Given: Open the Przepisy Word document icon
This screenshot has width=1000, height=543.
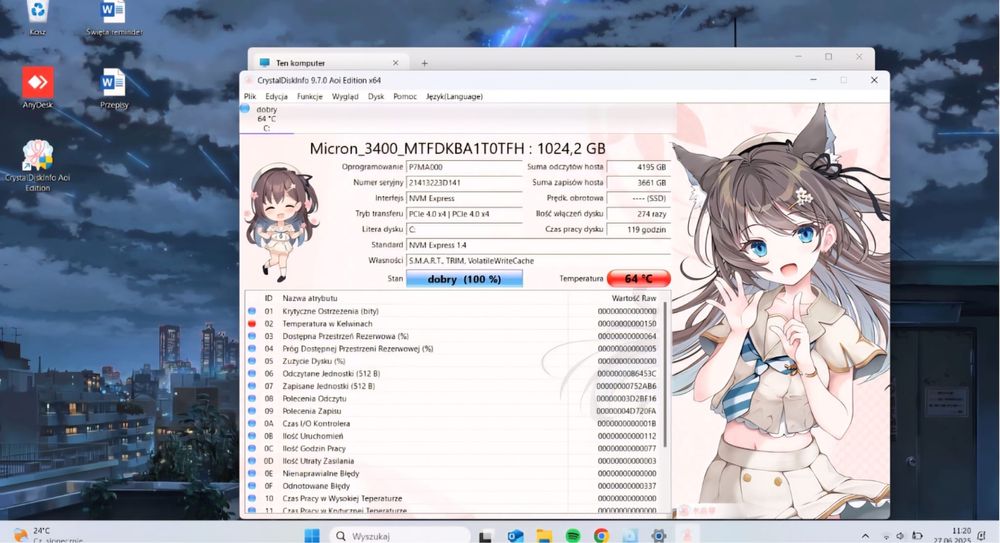Looking at the screenshot, I should [114, 89].
